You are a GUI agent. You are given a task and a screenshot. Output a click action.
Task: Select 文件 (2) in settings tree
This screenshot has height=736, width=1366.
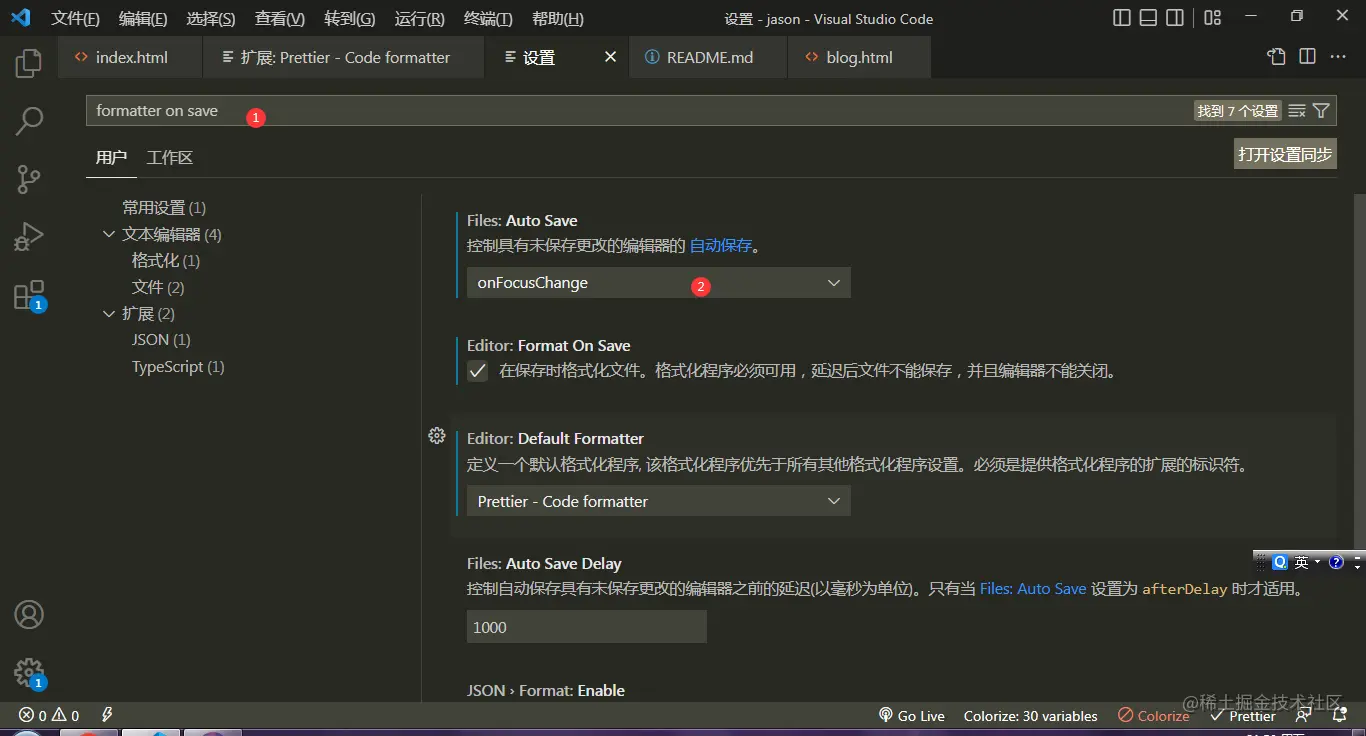coord(158,287)
